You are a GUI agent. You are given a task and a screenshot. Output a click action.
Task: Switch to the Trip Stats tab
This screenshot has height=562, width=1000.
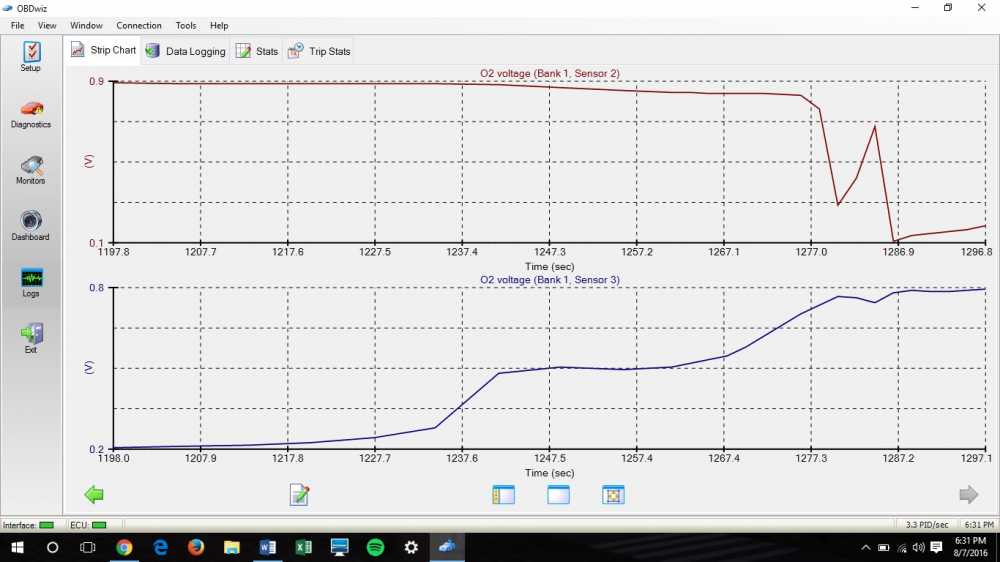pos(319,51)
